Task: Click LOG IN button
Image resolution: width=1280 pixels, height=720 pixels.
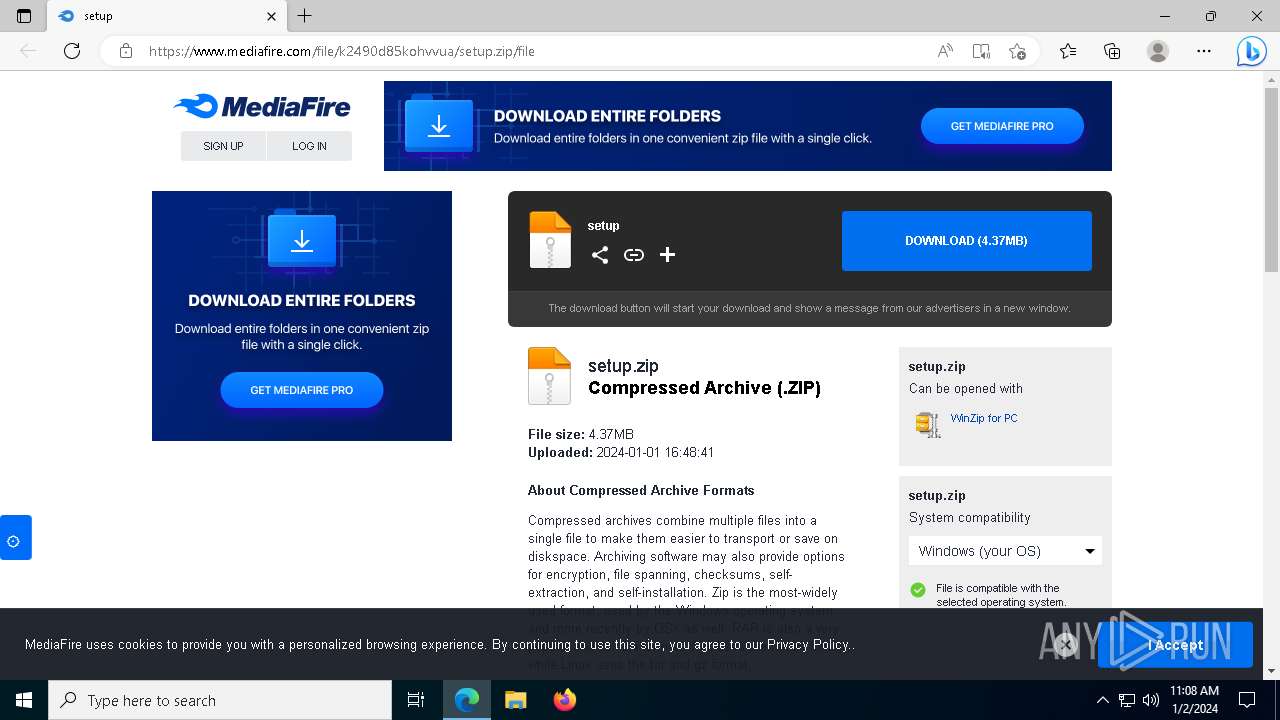Action: click(309, 146)
